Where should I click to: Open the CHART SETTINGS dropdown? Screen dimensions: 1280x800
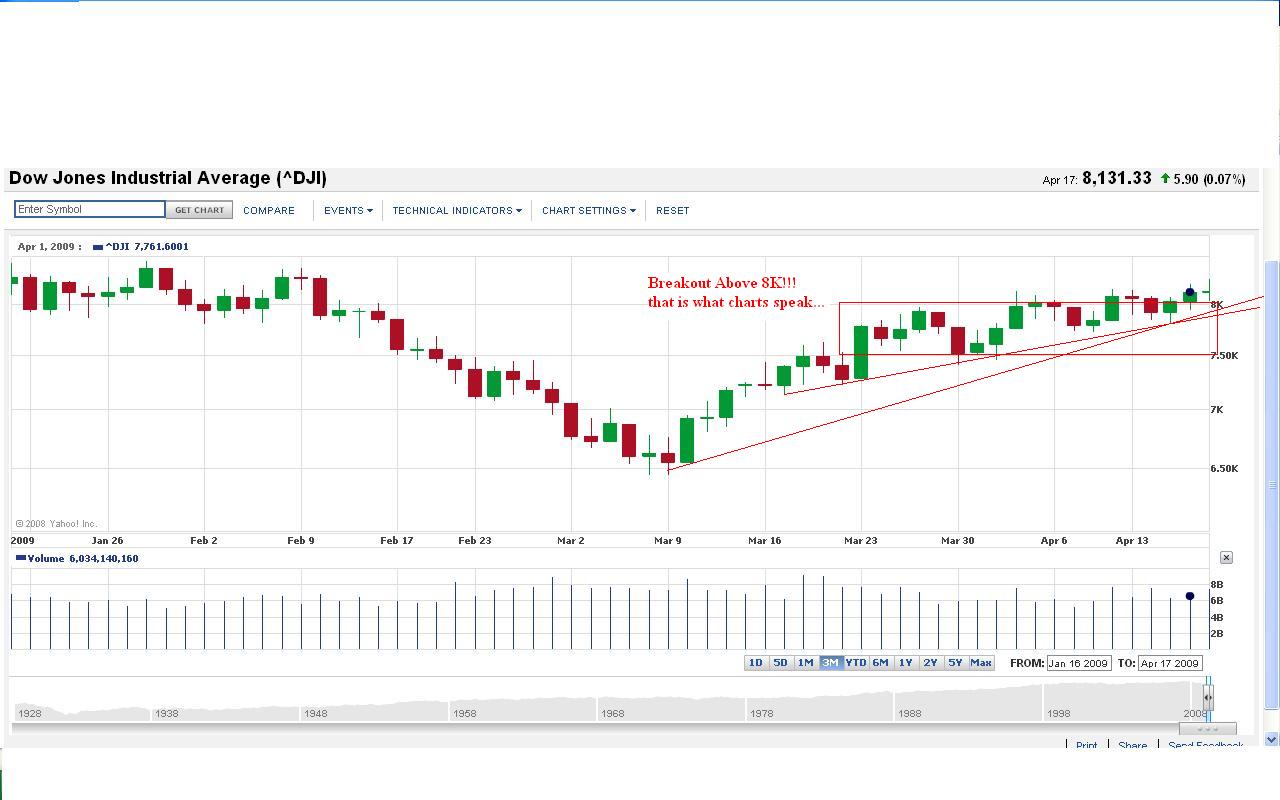[x=588, y=210]
